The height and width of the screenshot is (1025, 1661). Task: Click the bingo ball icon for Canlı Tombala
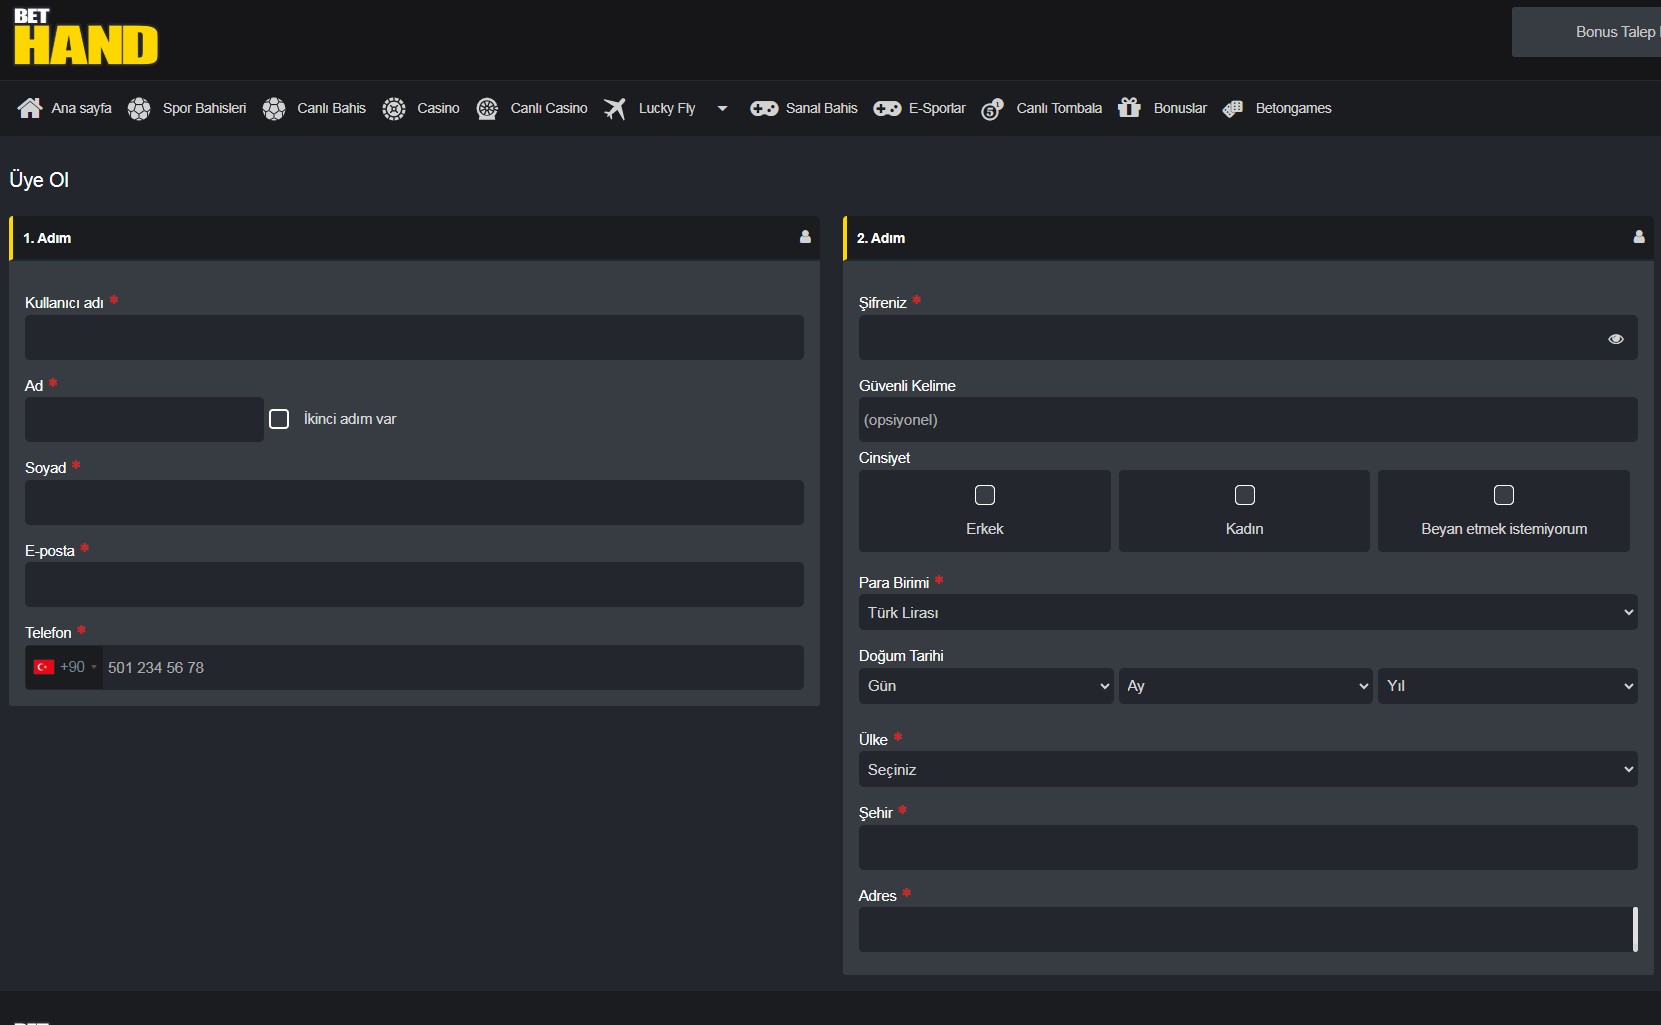point(992,109)
